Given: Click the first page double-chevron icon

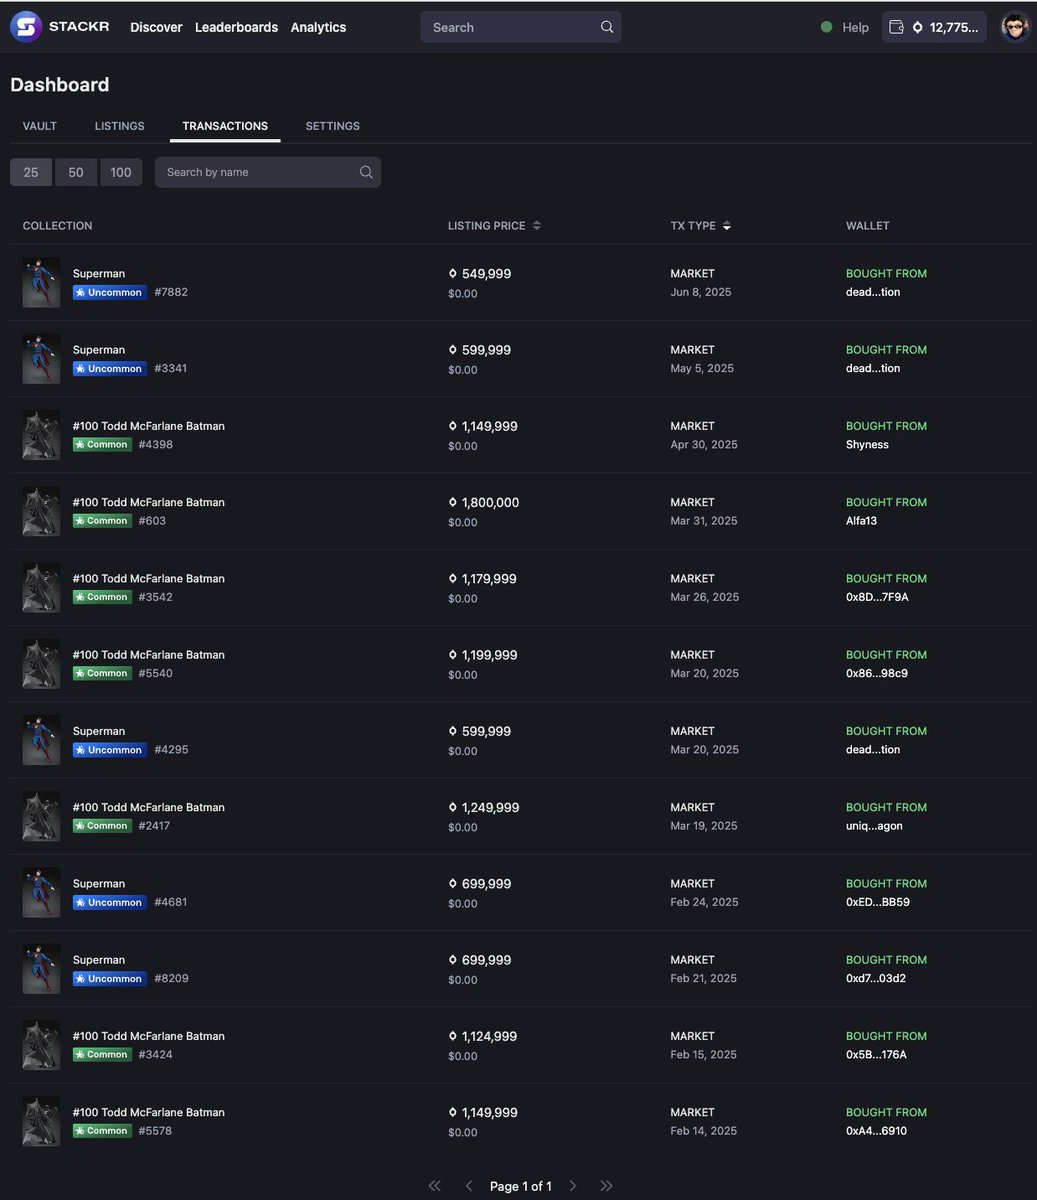Looking at the screenshot, I should coord(435,1185).
